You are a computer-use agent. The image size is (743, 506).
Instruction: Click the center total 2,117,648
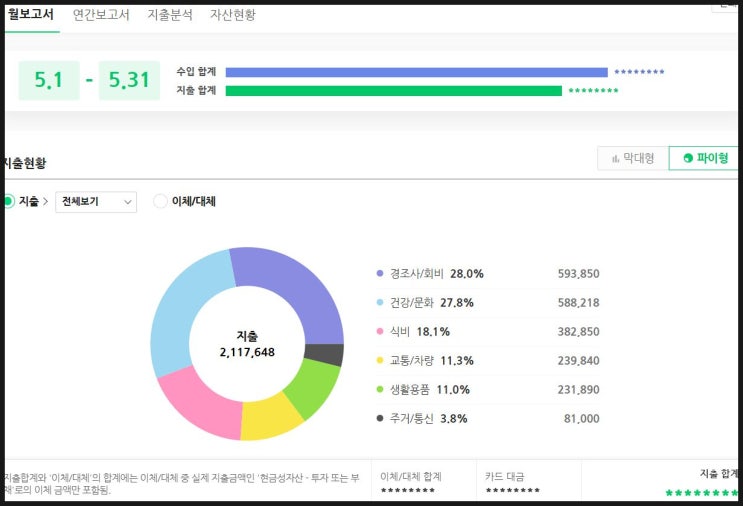pos(247,352)
